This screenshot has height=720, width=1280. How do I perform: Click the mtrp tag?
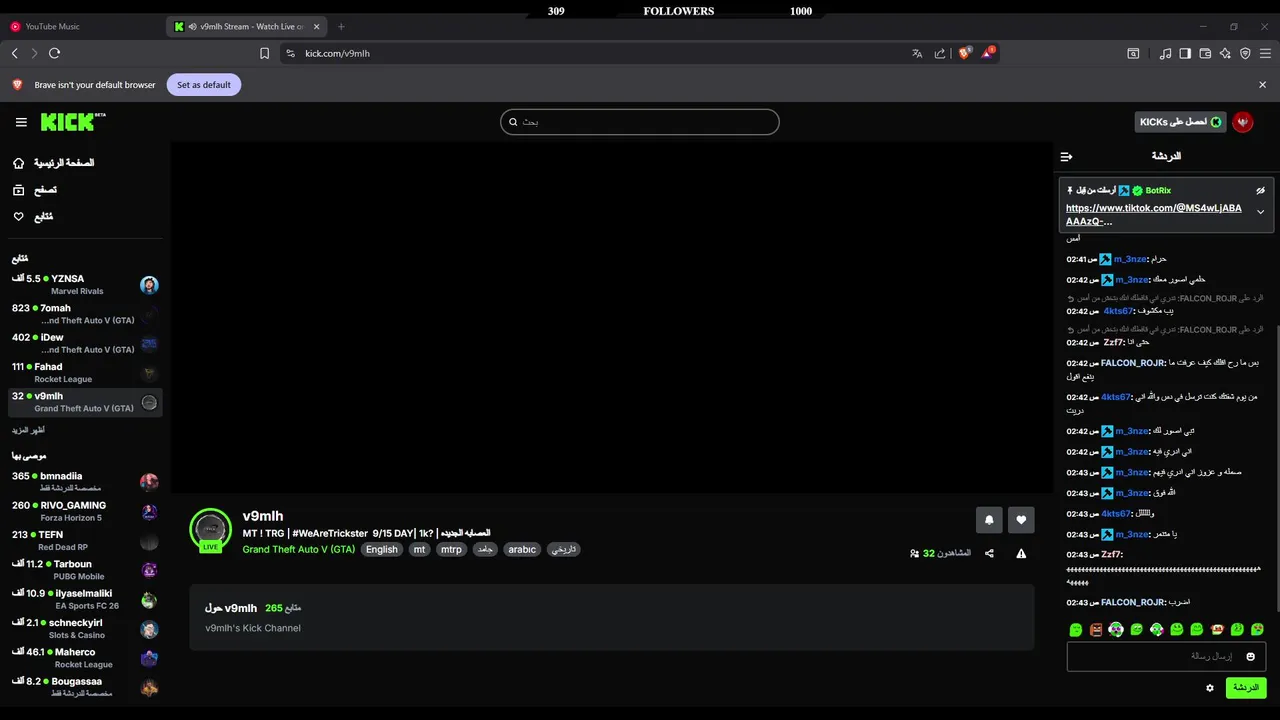[x=451, y=549]
